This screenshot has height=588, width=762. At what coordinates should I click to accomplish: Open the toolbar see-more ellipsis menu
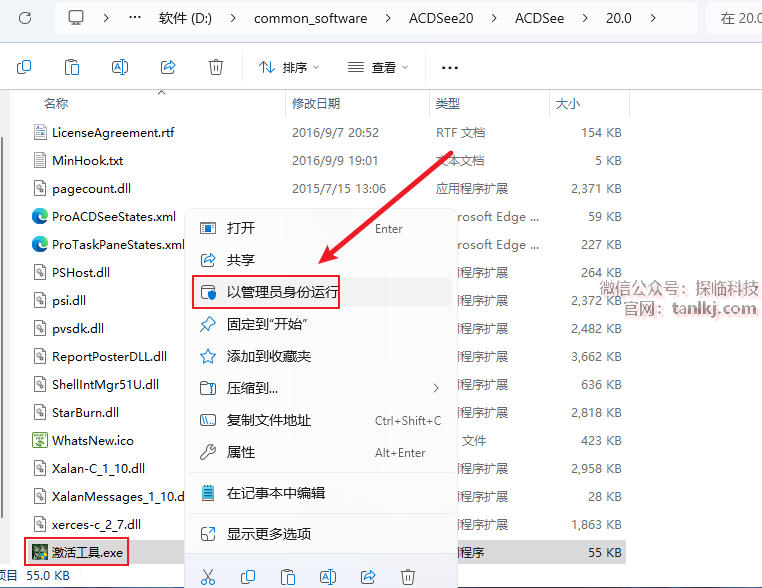pos(450,68)
